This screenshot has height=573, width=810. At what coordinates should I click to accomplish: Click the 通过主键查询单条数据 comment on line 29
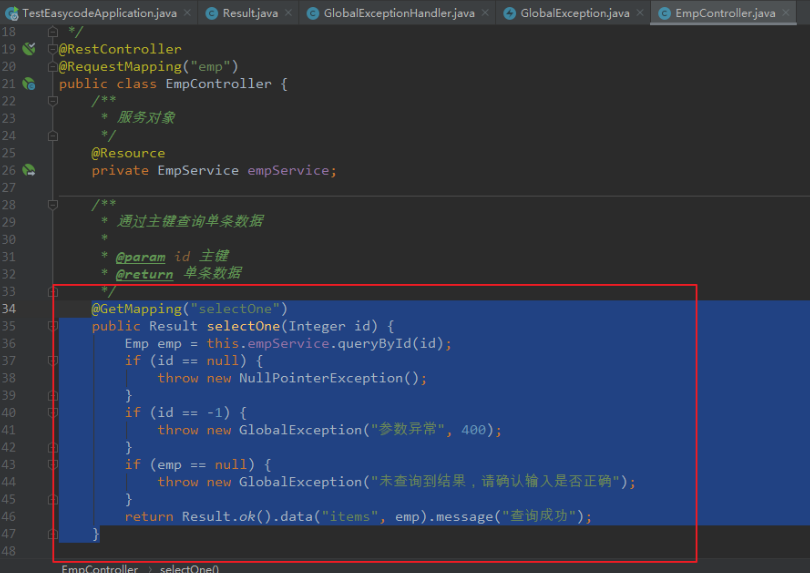[190, 222]
